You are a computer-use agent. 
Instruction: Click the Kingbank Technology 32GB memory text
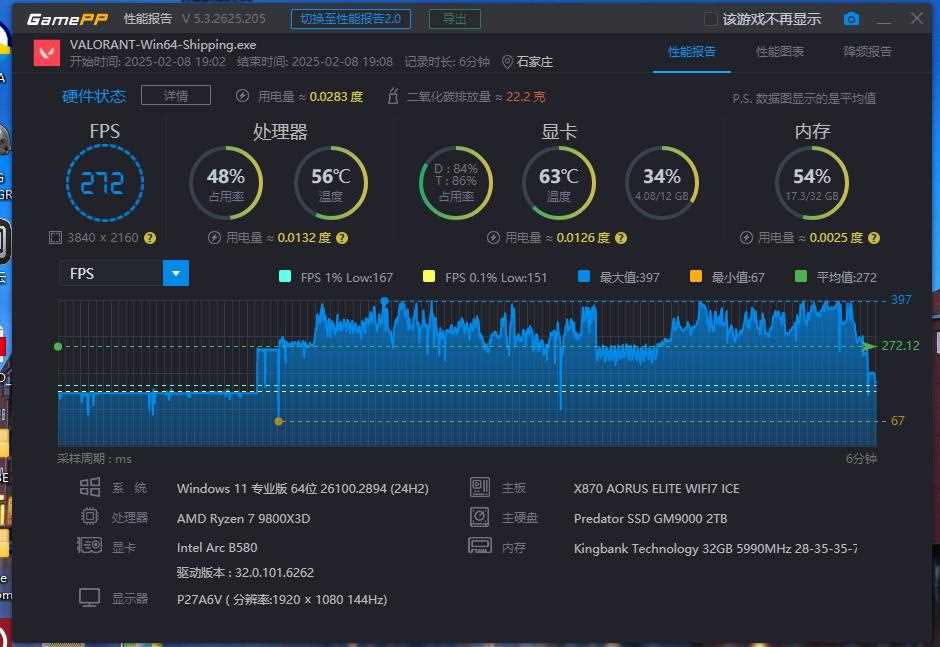pyautogui.click(x=715, y=549)
